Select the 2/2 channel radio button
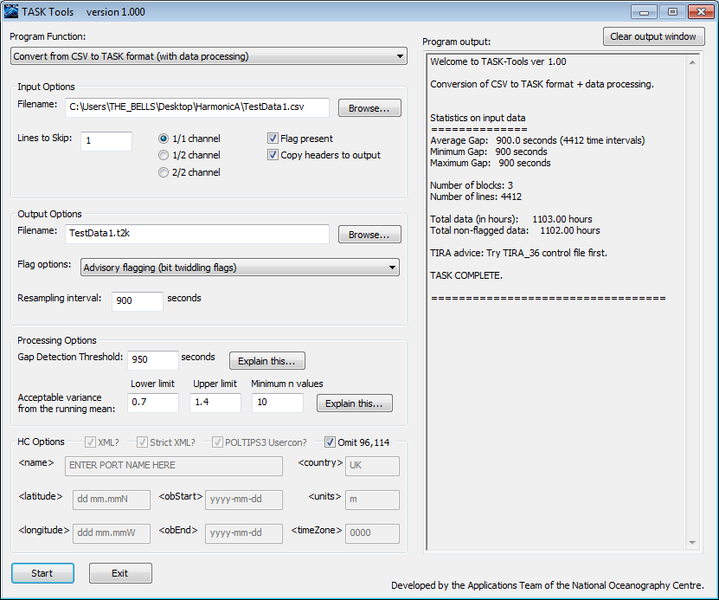This screenshot has height=600, width=719. 164,172
